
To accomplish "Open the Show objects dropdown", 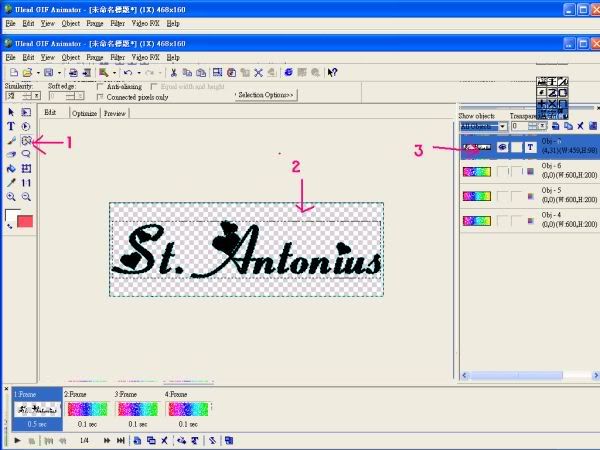I will click(x=502, y=127).
